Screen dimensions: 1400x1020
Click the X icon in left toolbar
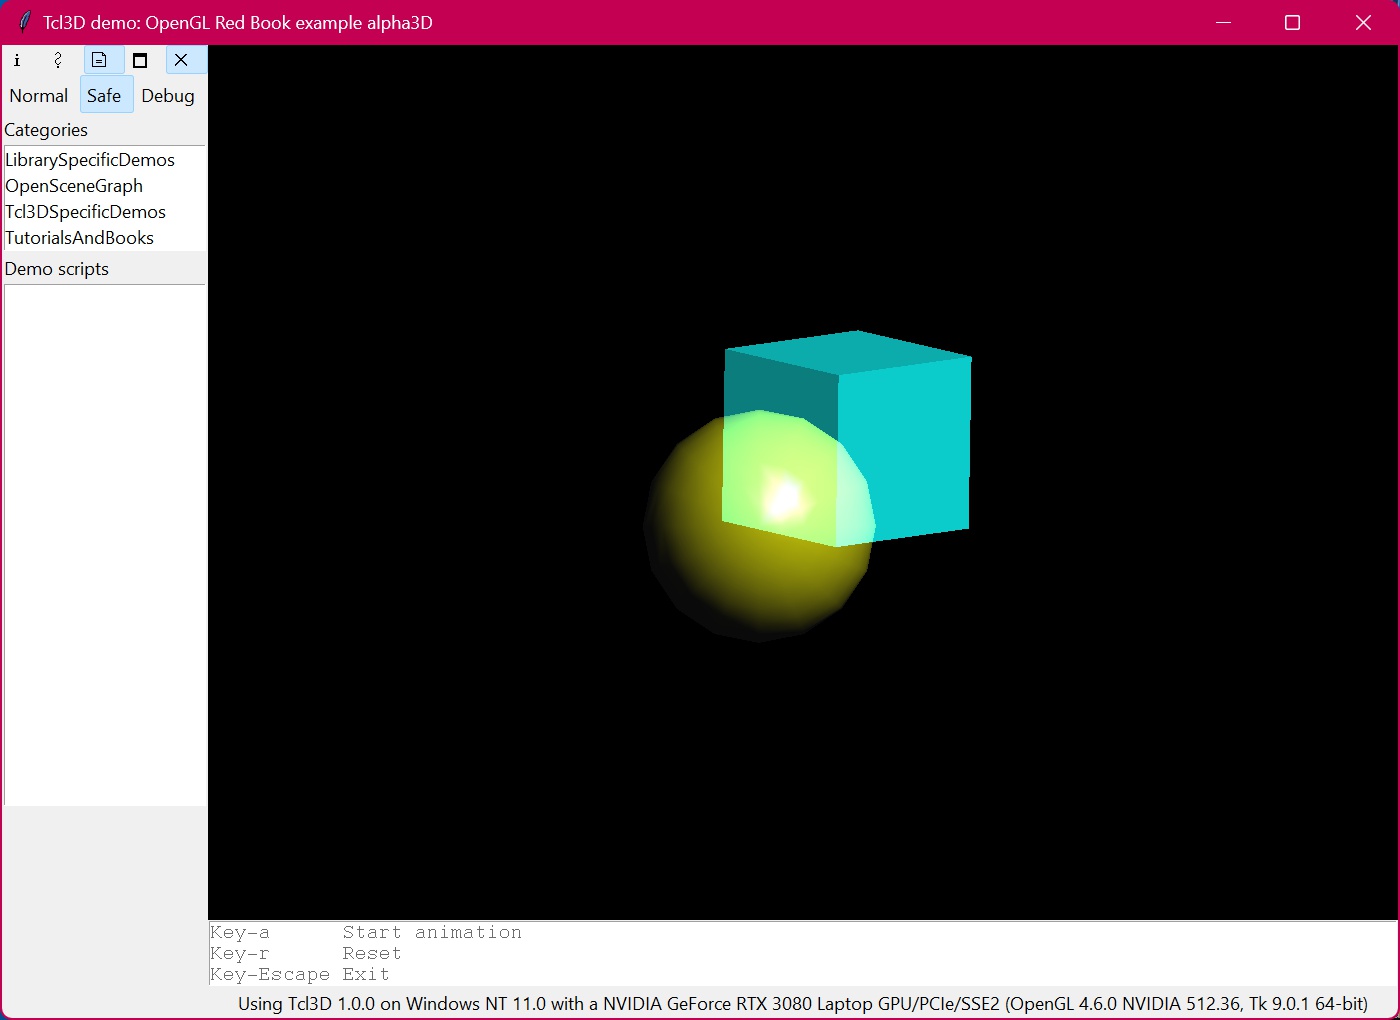181,60
